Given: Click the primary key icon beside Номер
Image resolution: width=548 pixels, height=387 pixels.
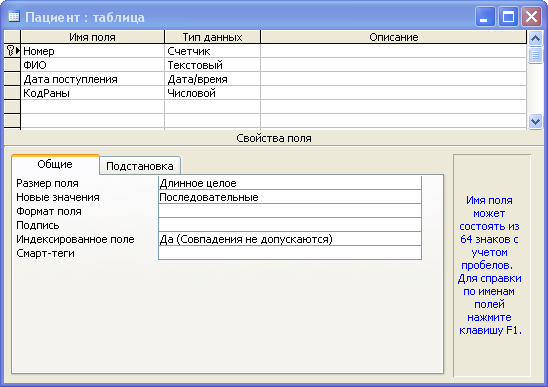Looking at the screenshot, I should point(10,51).
